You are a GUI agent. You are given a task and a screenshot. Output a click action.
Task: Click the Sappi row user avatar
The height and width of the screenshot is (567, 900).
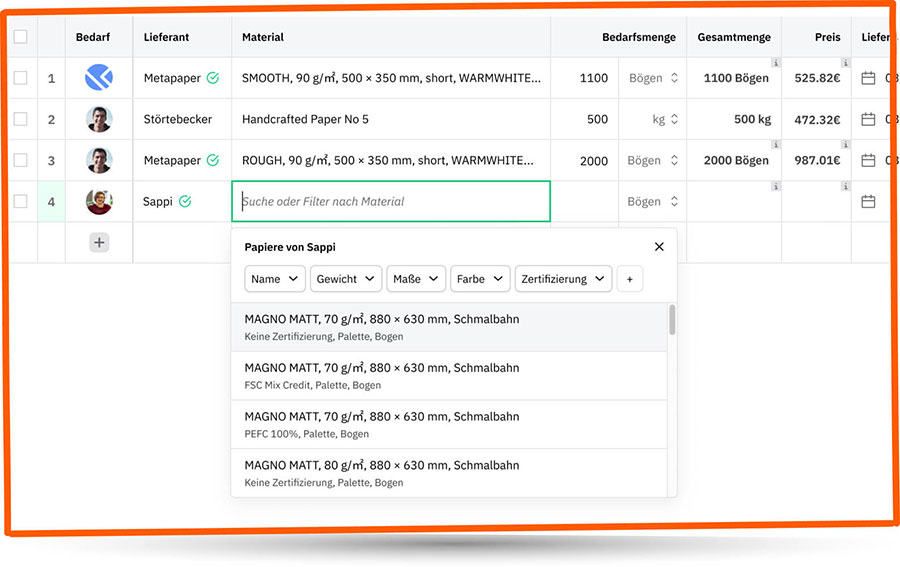click(x=99, y=201)
